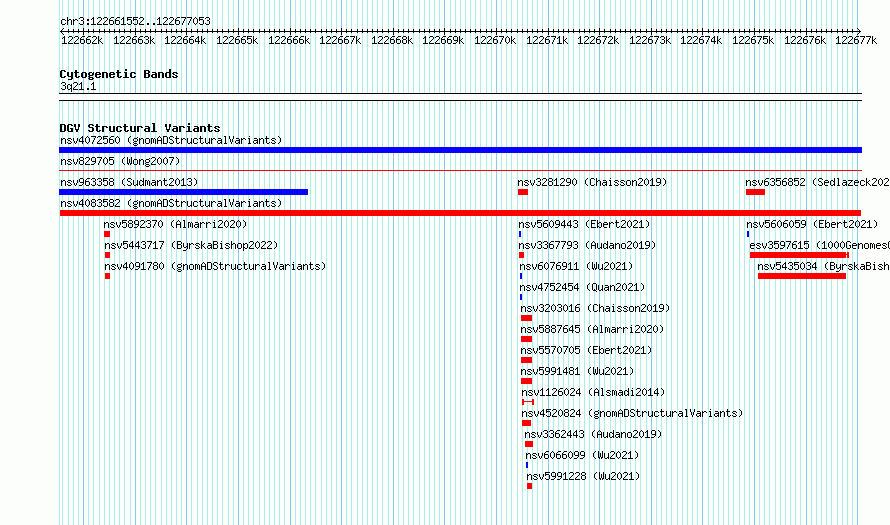
Task: Select the nsv1126024 red bracket glyph
Action: point(528,402)
